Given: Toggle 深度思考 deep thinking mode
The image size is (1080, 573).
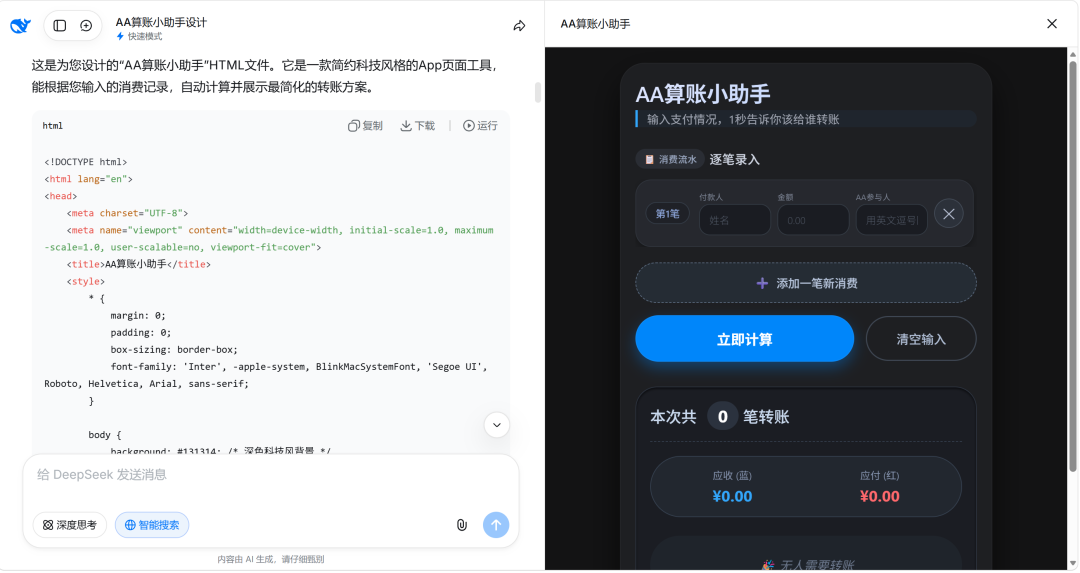Looking at the screenshot, I should coord(70,525).
